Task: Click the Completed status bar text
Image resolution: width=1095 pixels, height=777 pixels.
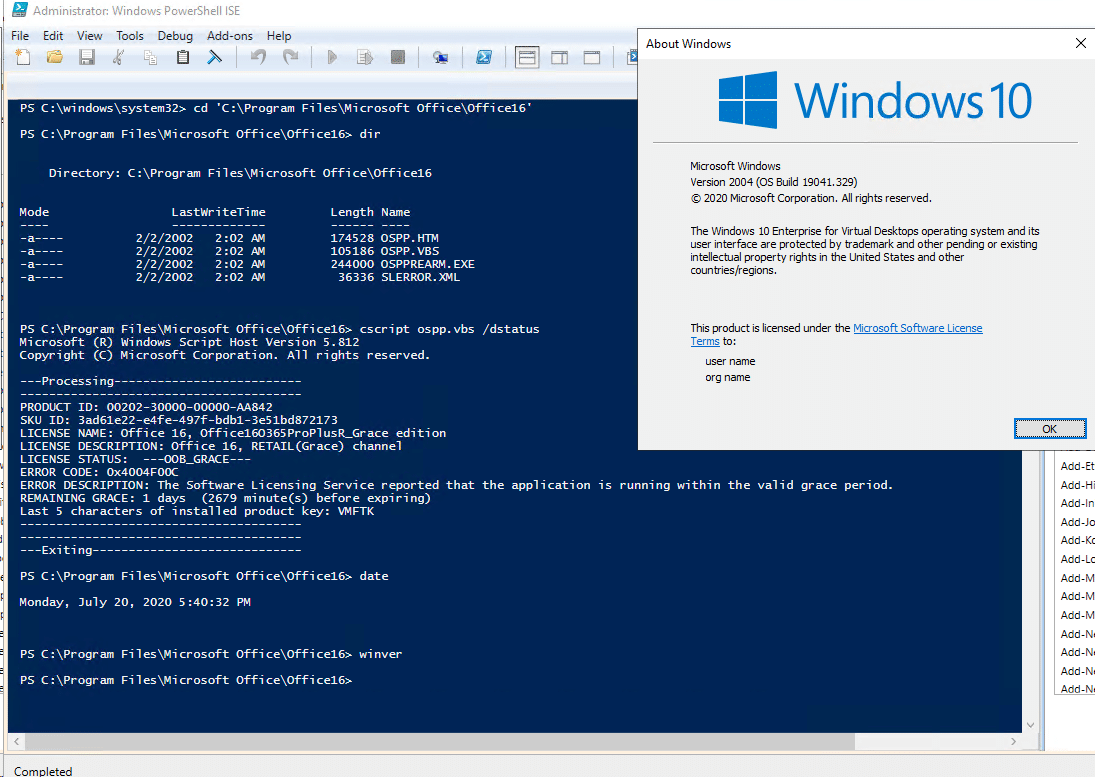Action: [43, 771]
